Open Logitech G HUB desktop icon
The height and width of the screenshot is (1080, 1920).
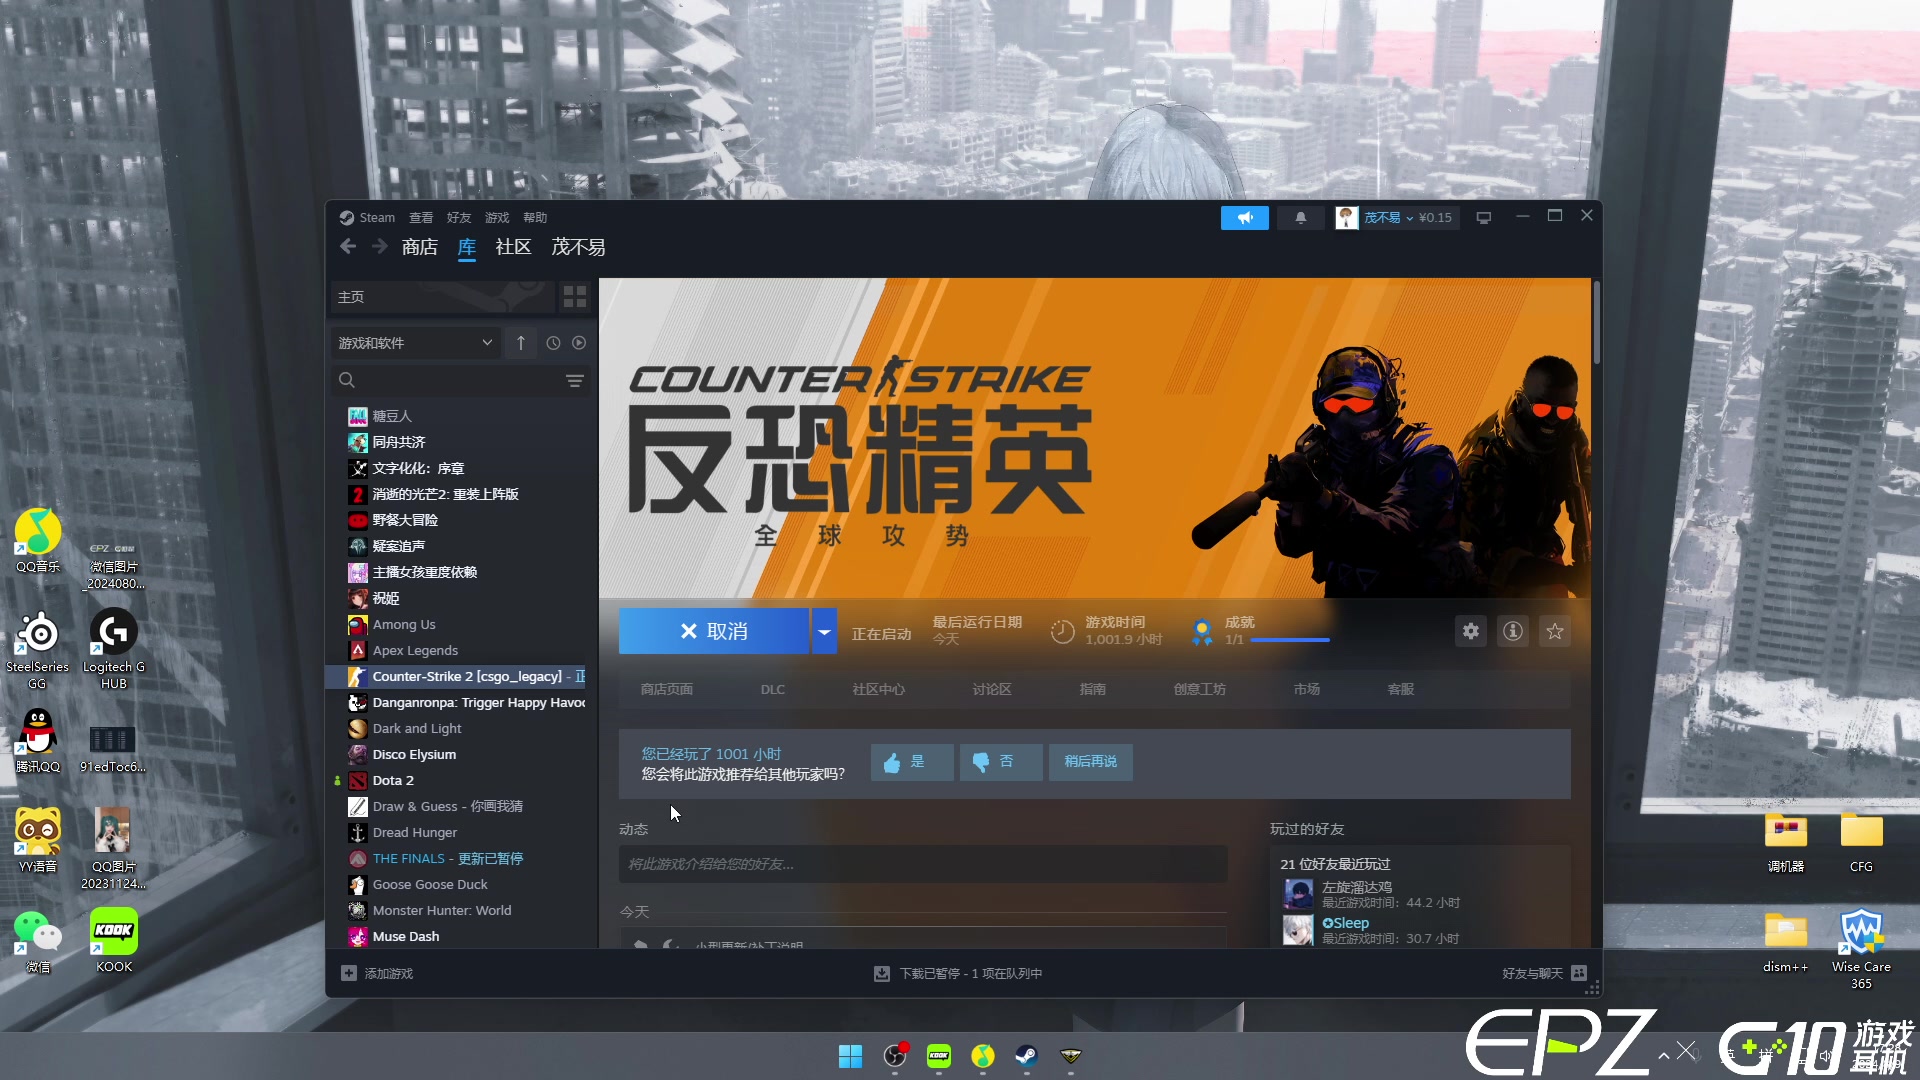click(x=114, y=650)
